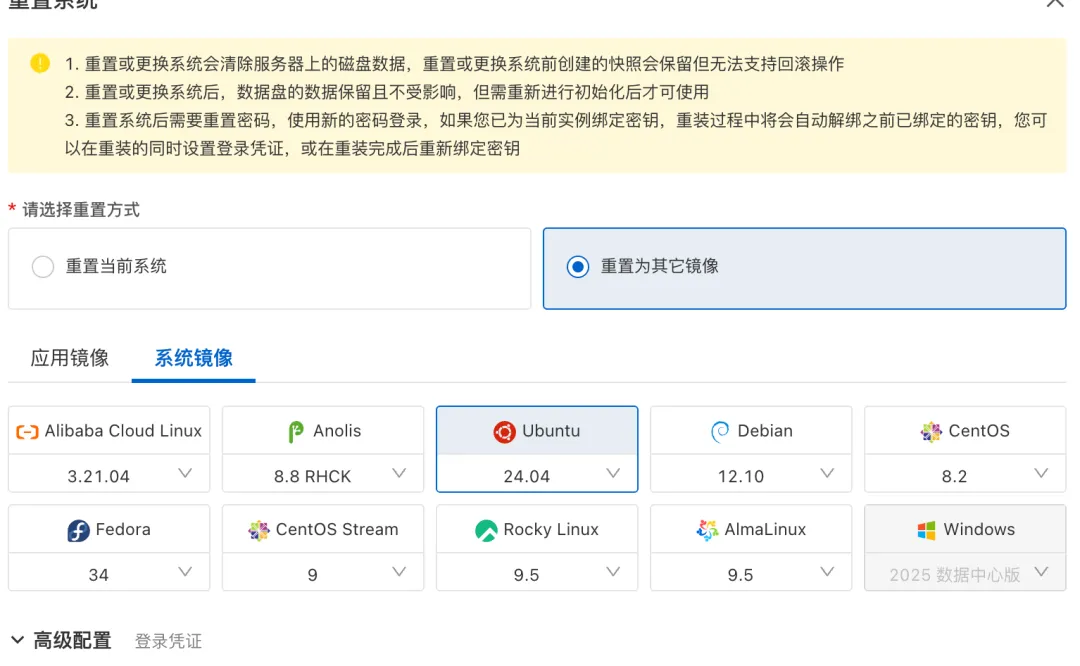The image size is (1080, 666).
Task: Open the Ubuntu 24.04 version dropdown
Action: (613, 474)
